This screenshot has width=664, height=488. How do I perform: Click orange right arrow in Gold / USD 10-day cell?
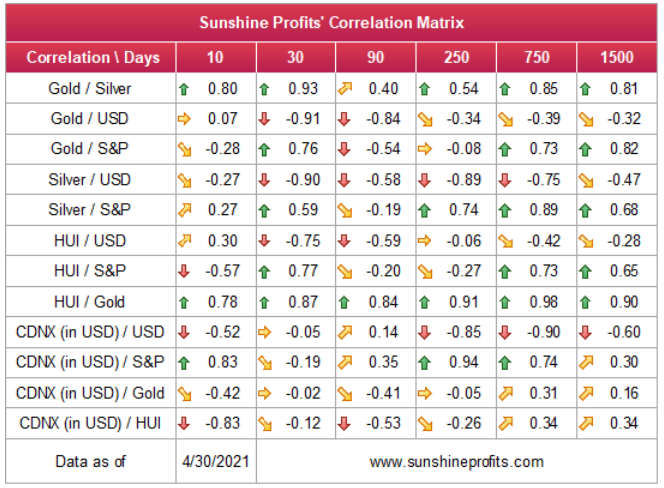click(x=184, y=119)
